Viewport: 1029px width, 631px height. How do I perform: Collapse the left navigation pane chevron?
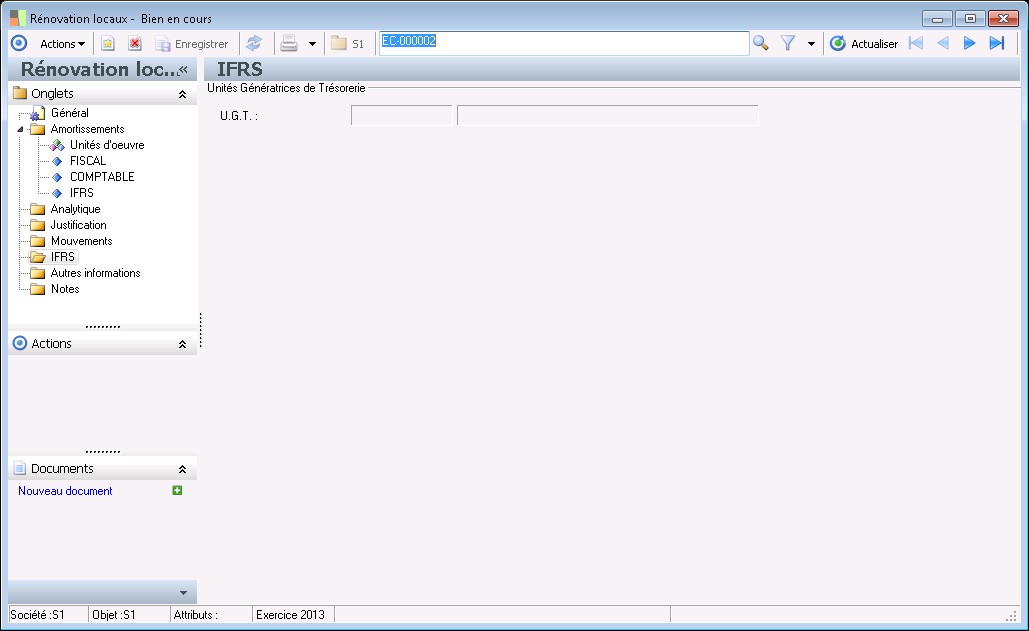point(183,70)
